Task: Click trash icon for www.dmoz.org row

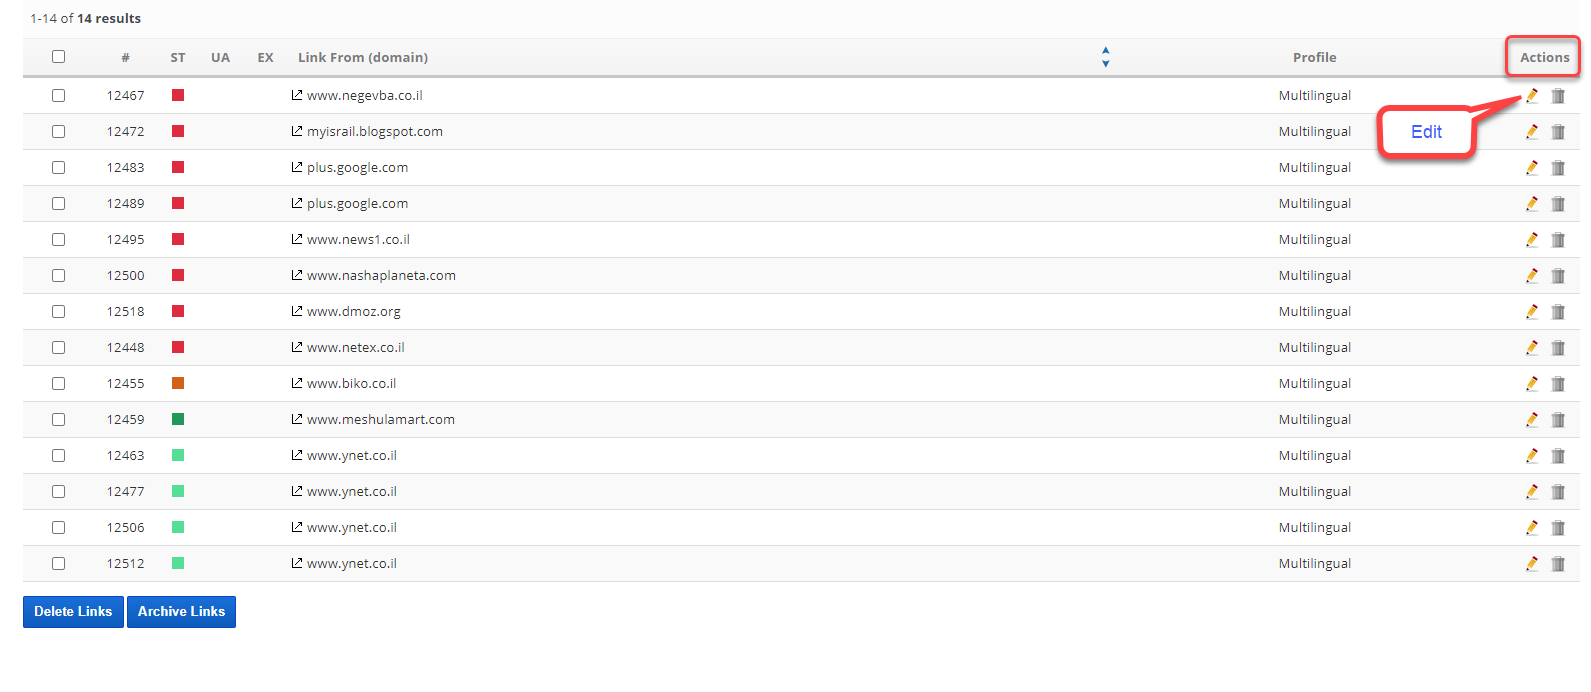Action: coord(1558,312)
